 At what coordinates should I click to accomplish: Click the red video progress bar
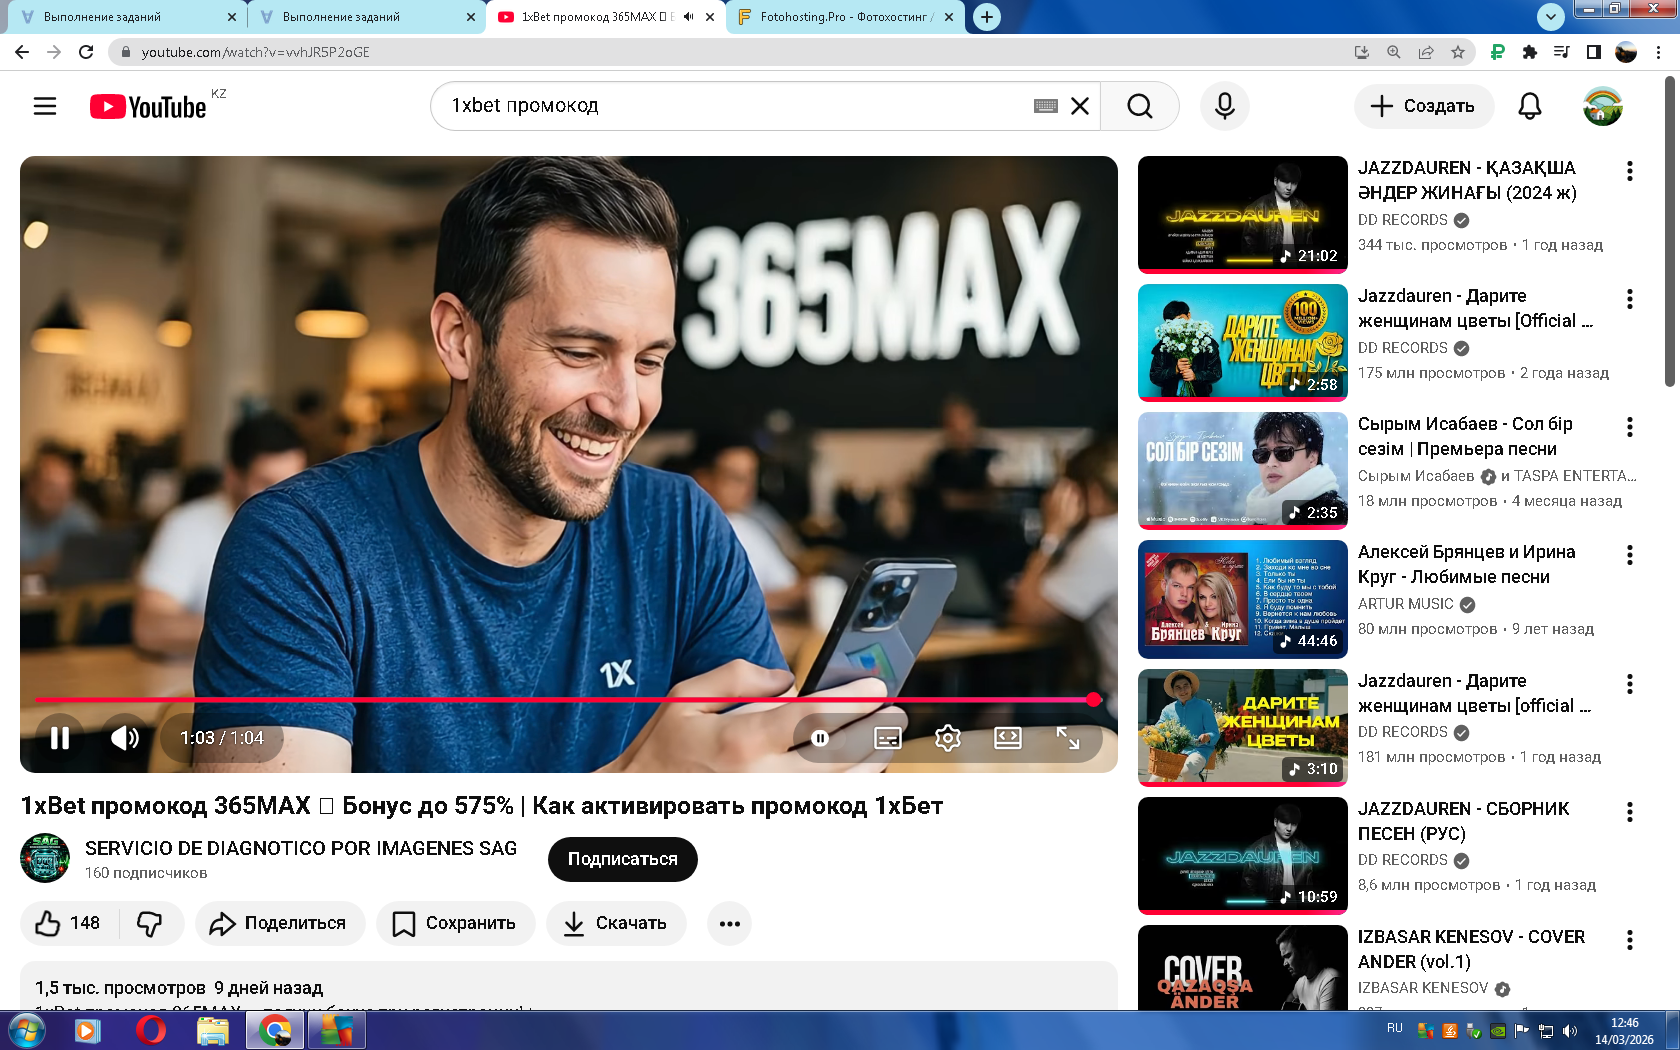click(x=560, y=700)
